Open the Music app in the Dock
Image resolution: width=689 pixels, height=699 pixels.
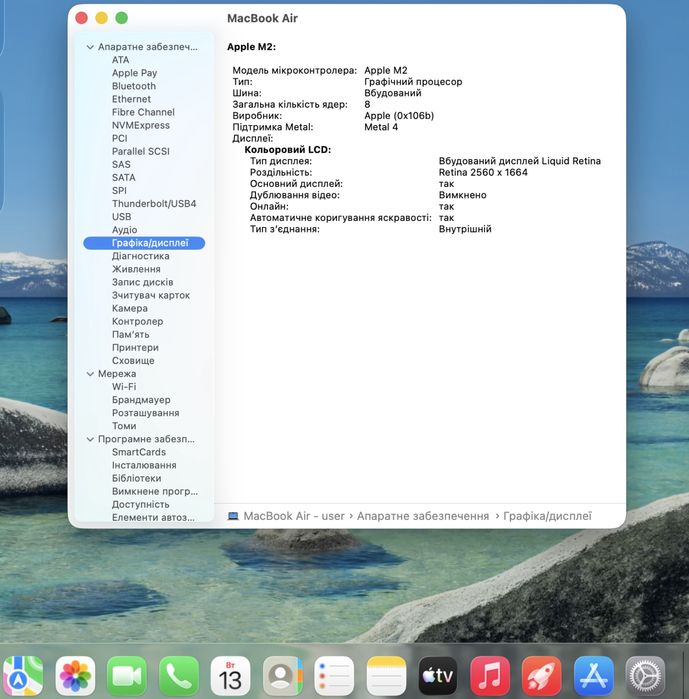[490, 676]
